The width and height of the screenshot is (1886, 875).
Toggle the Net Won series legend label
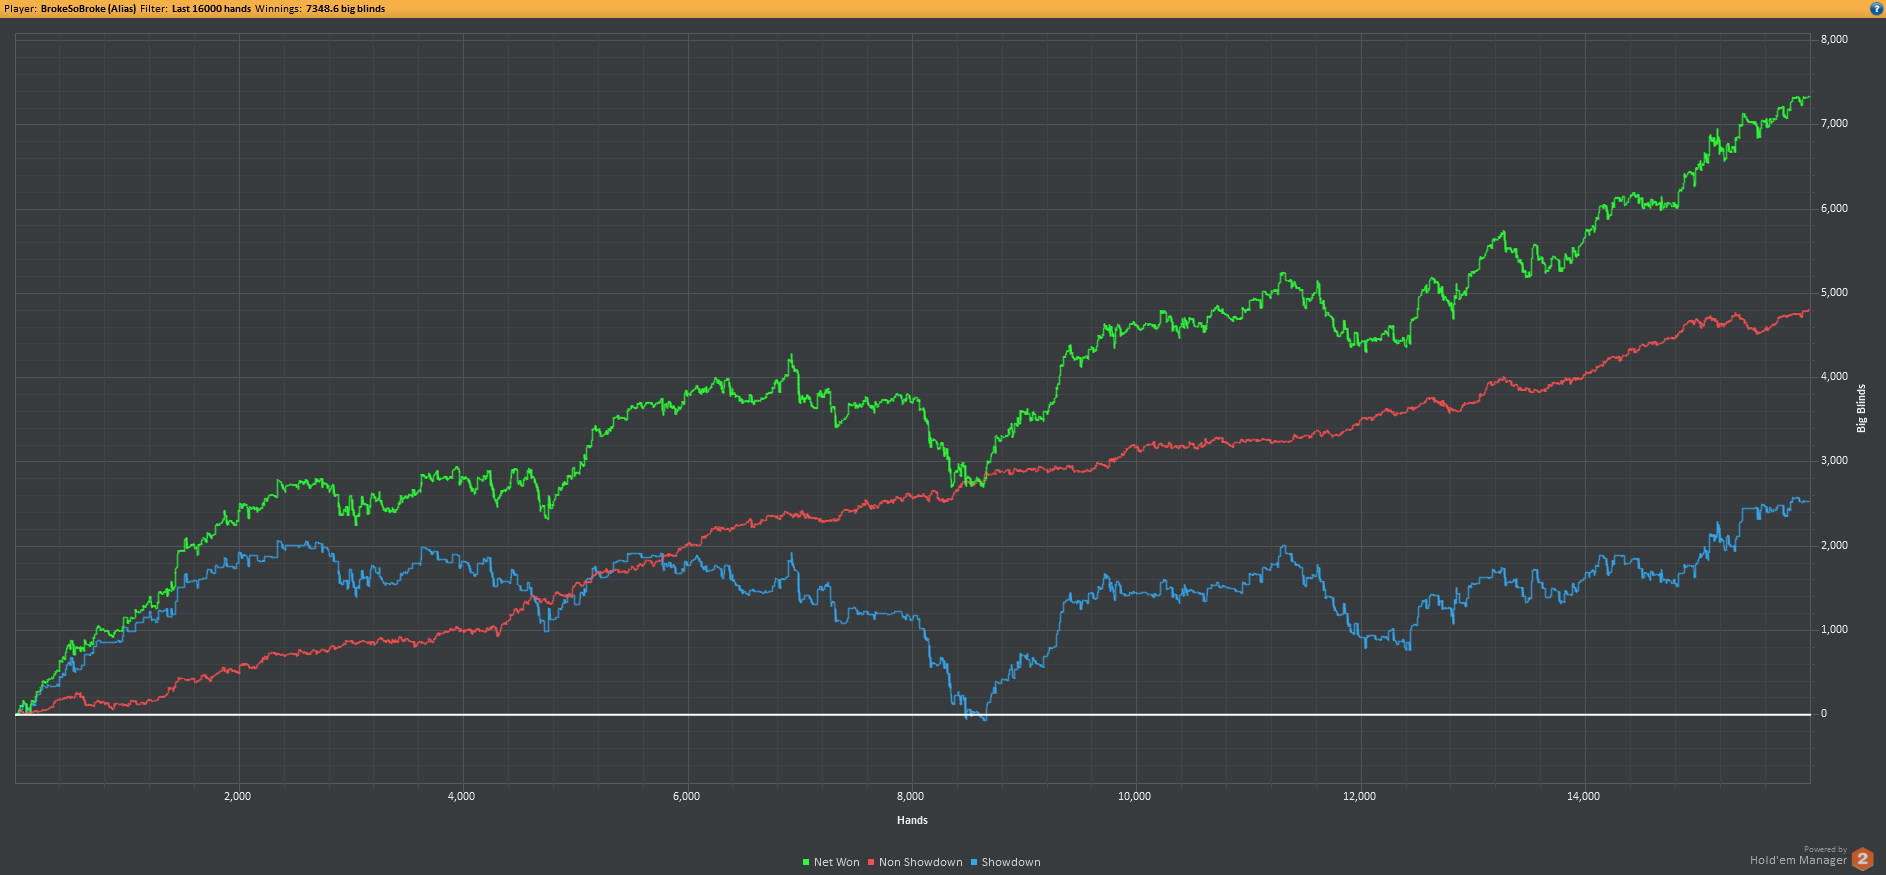[837, 862]
